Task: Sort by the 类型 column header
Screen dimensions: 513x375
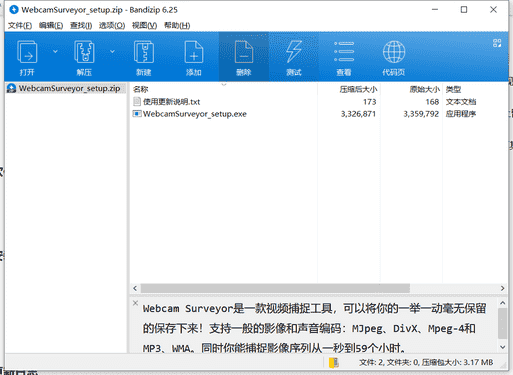Action: [x=453, y=89]
